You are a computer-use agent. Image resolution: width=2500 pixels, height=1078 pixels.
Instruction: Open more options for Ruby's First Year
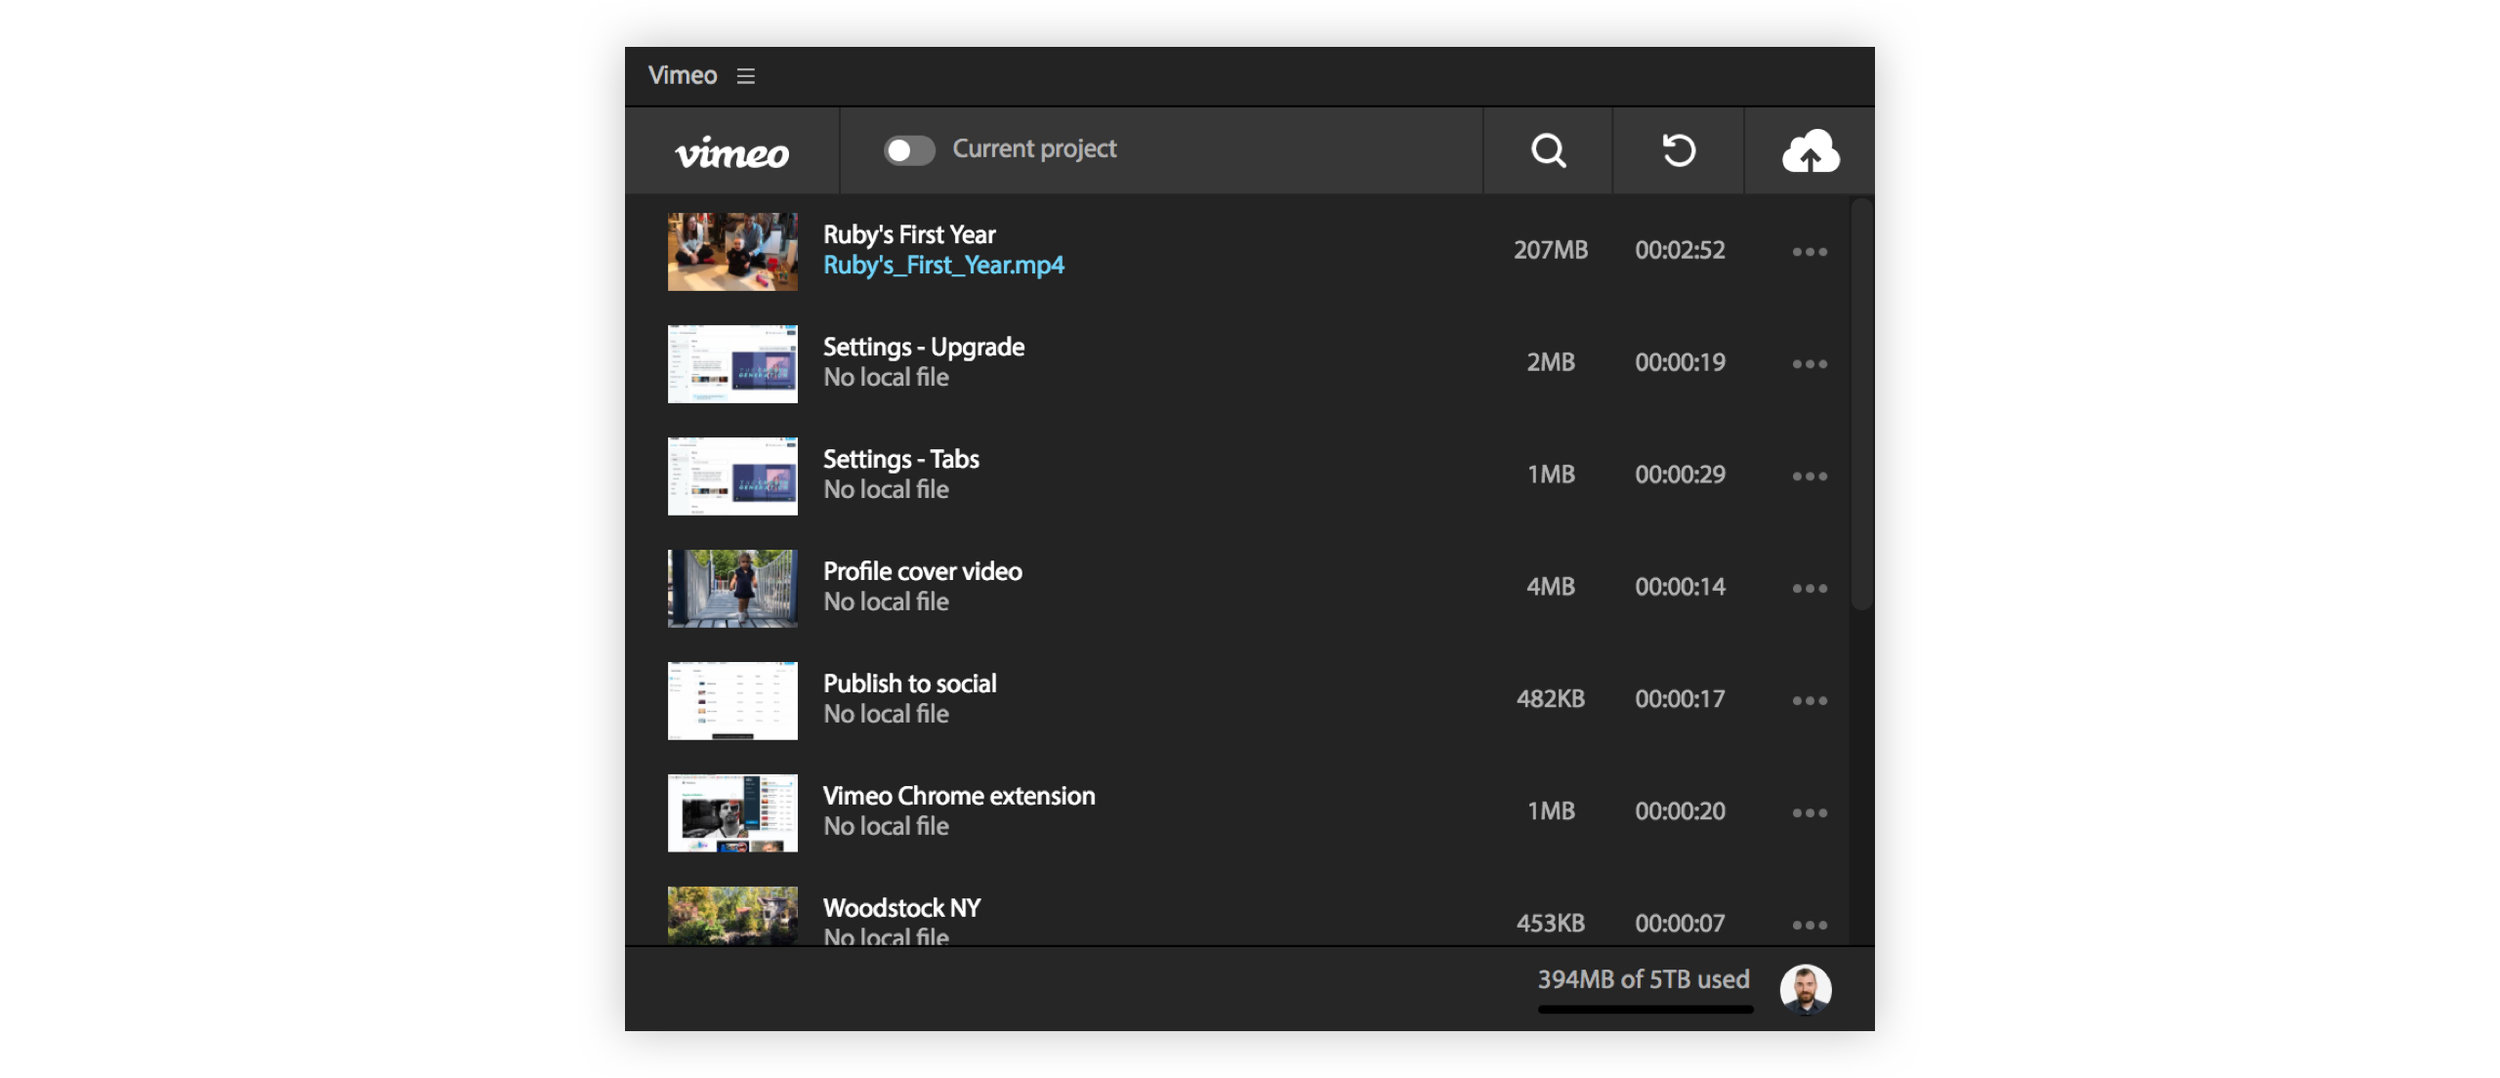(1810, 251)
